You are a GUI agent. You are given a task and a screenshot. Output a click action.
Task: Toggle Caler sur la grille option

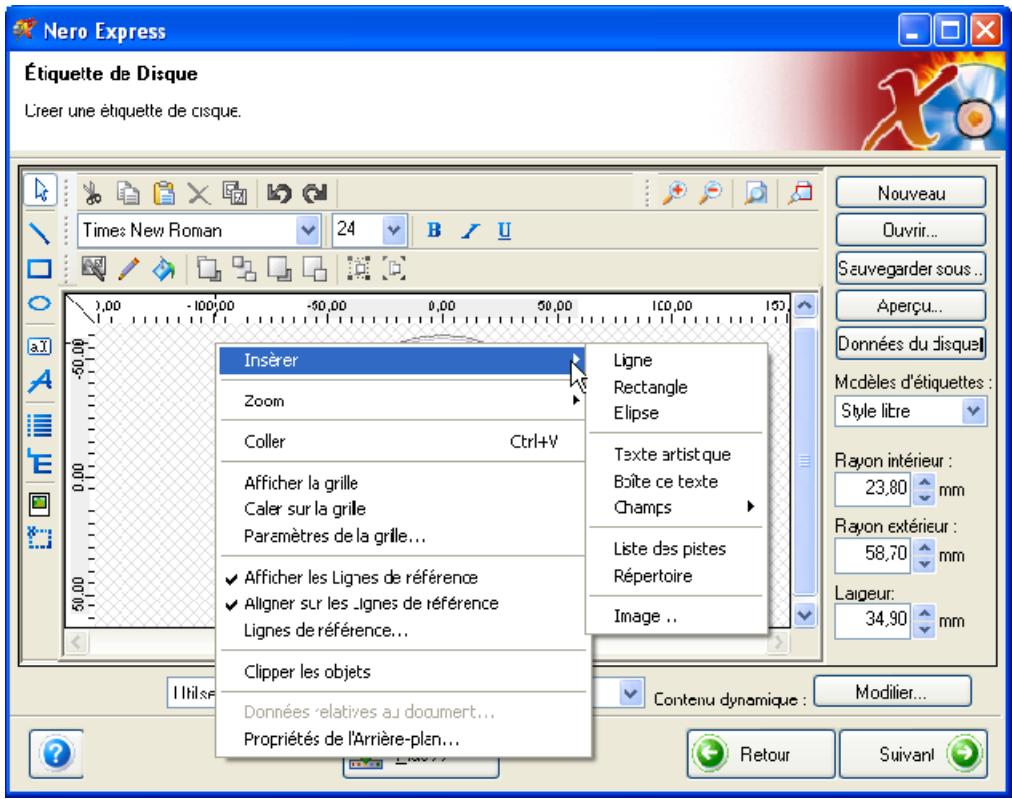pyautogui.click(x=403, y=509)
